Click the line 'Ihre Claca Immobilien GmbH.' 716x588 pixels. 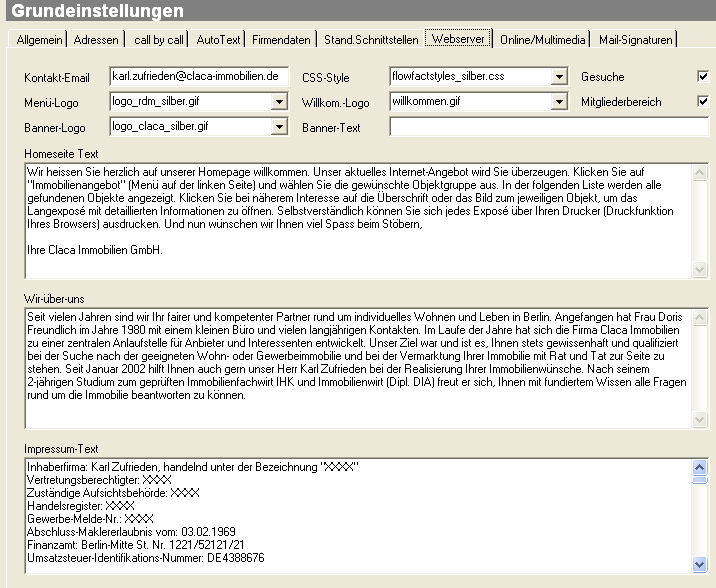pyautogui.click(x=95, y=250)
